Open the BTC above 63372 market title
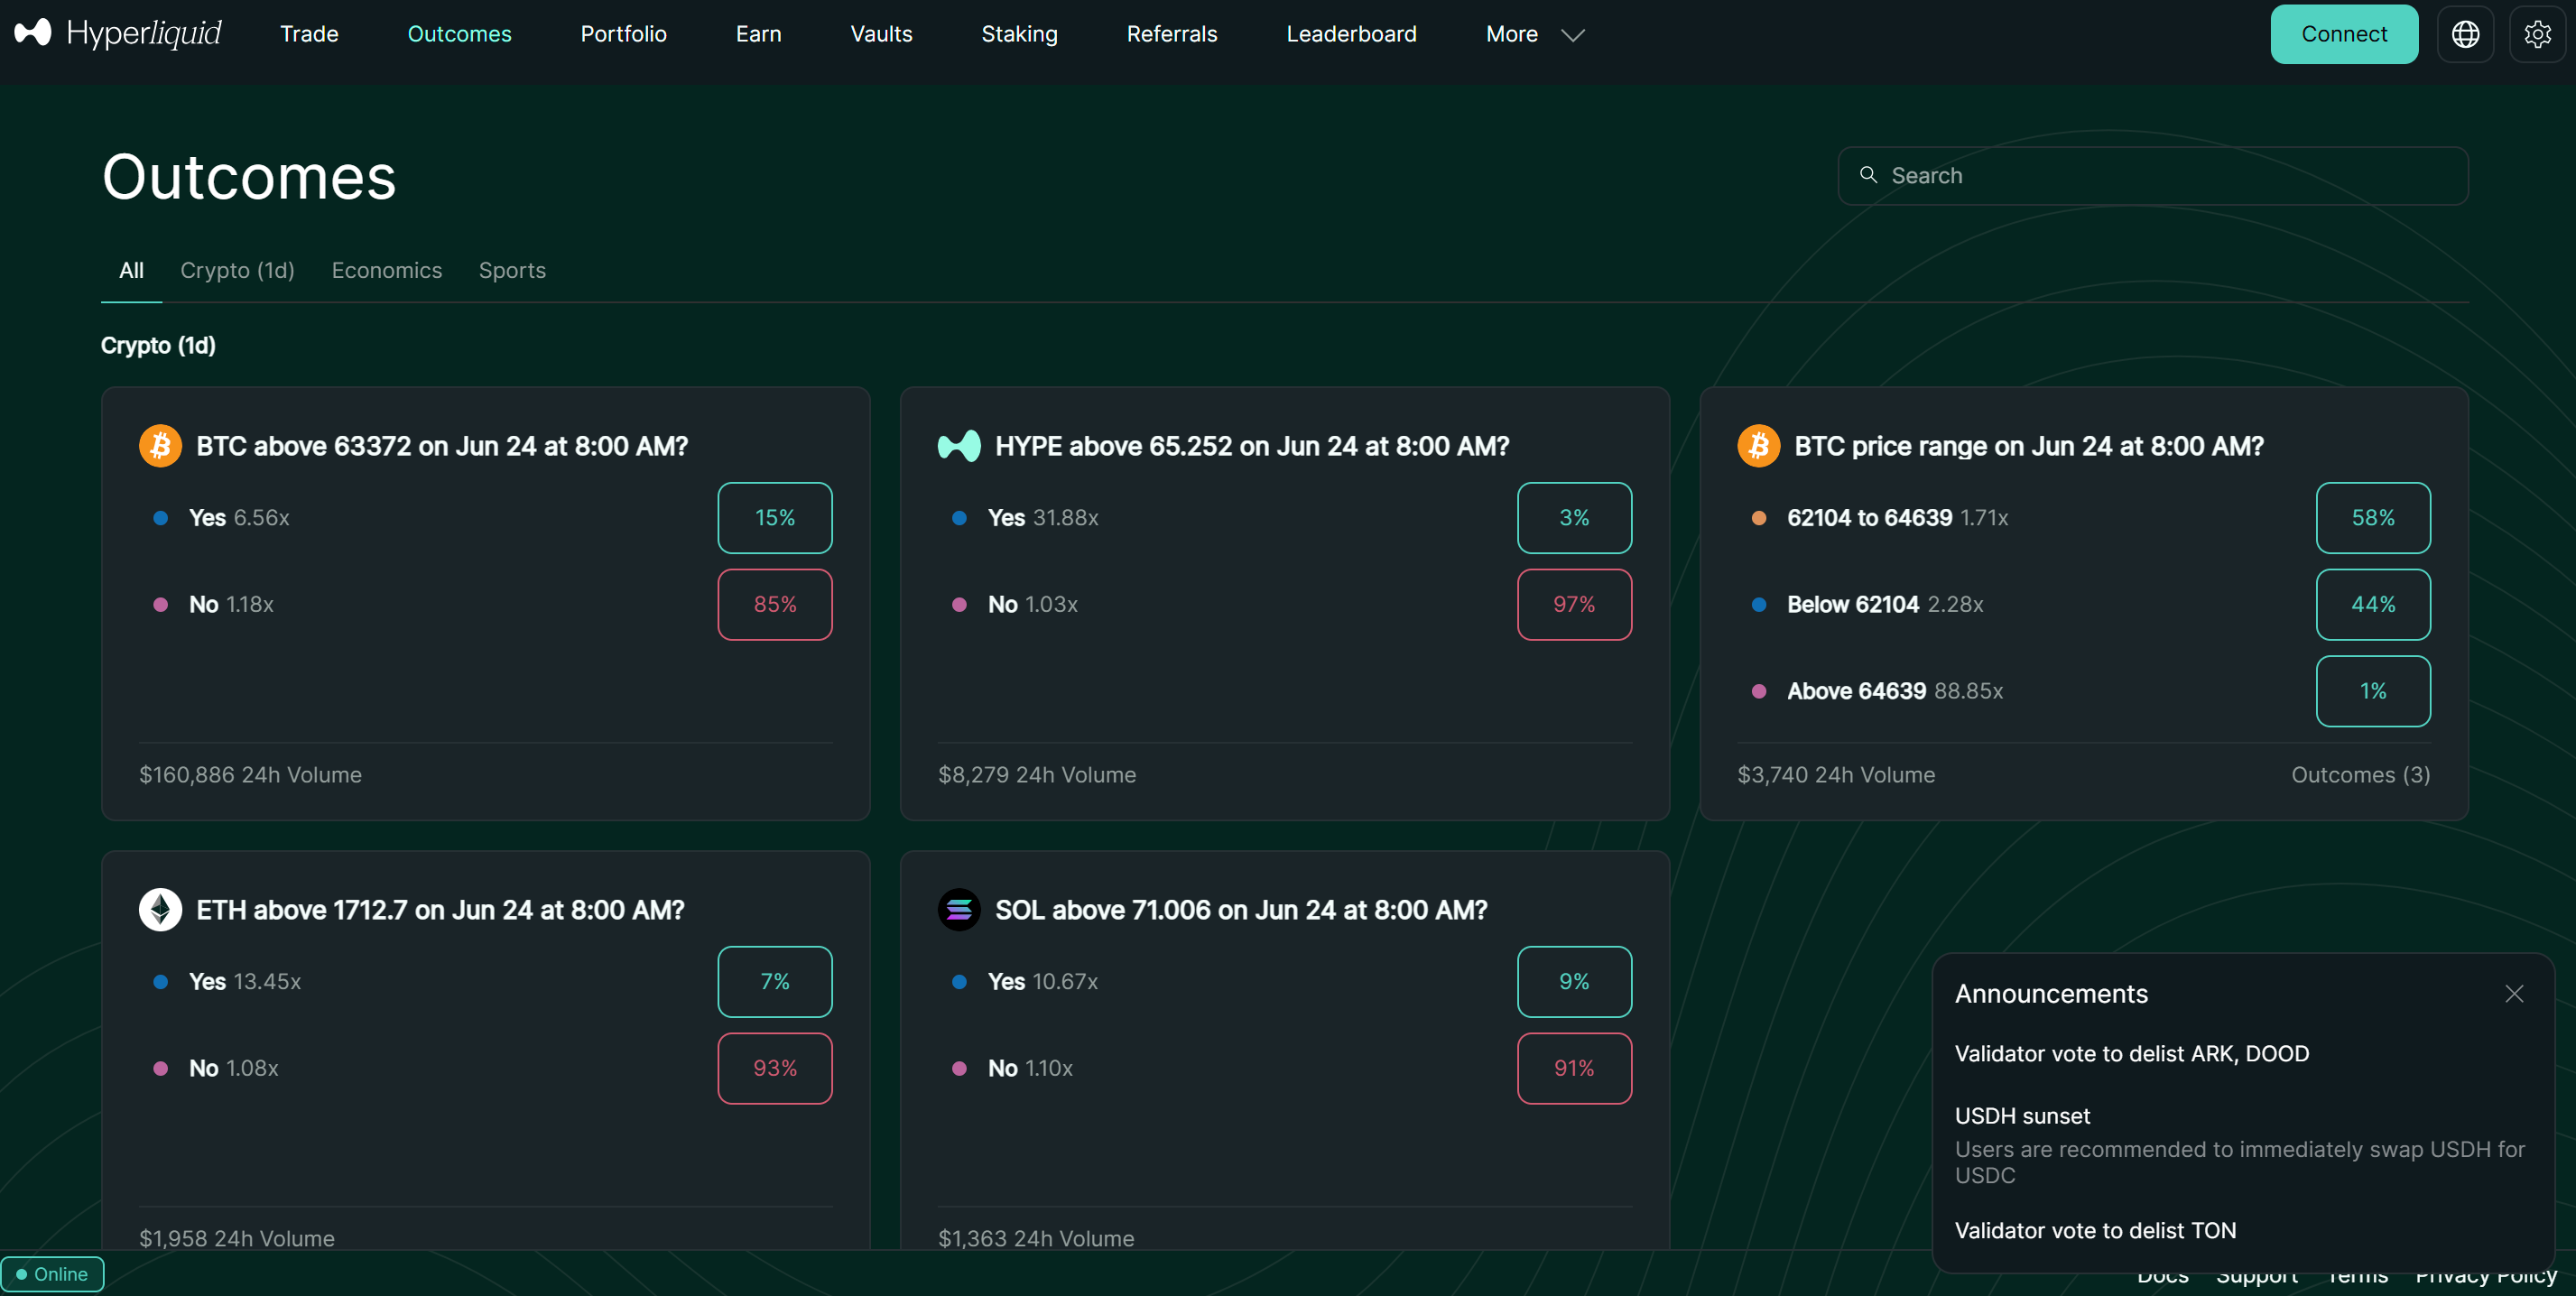Viewport: 2576px width, 1296px height. [442, 446]
